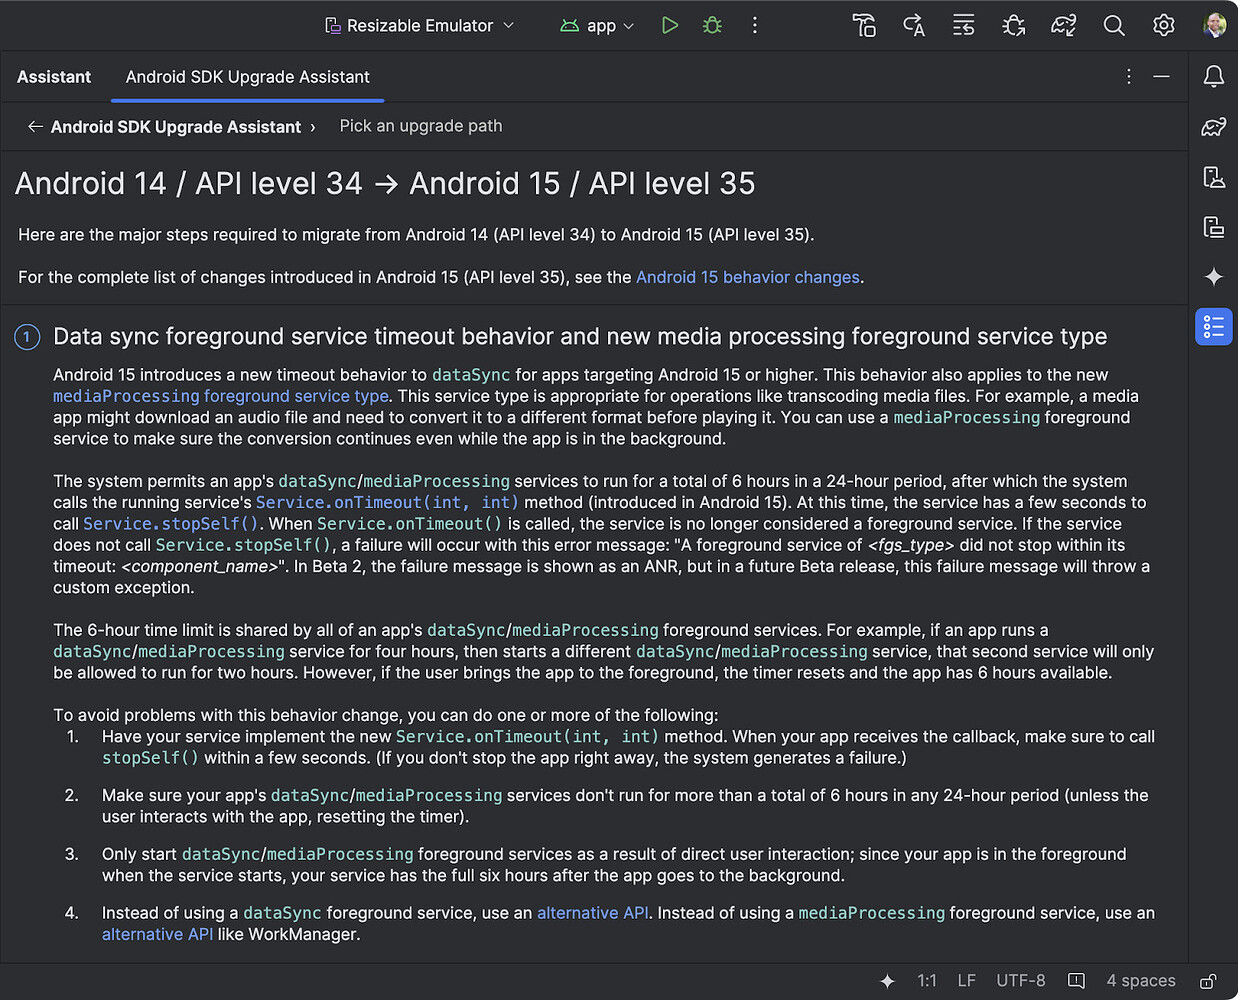Open the Settings gear in the toolbar
The image size is (1238, 1000).
[x=1163, y=25]
